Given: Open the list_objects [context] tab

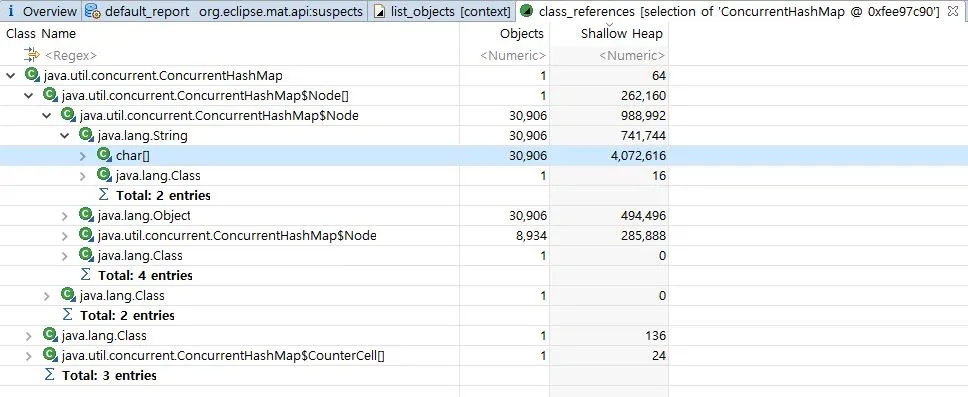Looking at the screenshot, I should click(442, 11).
